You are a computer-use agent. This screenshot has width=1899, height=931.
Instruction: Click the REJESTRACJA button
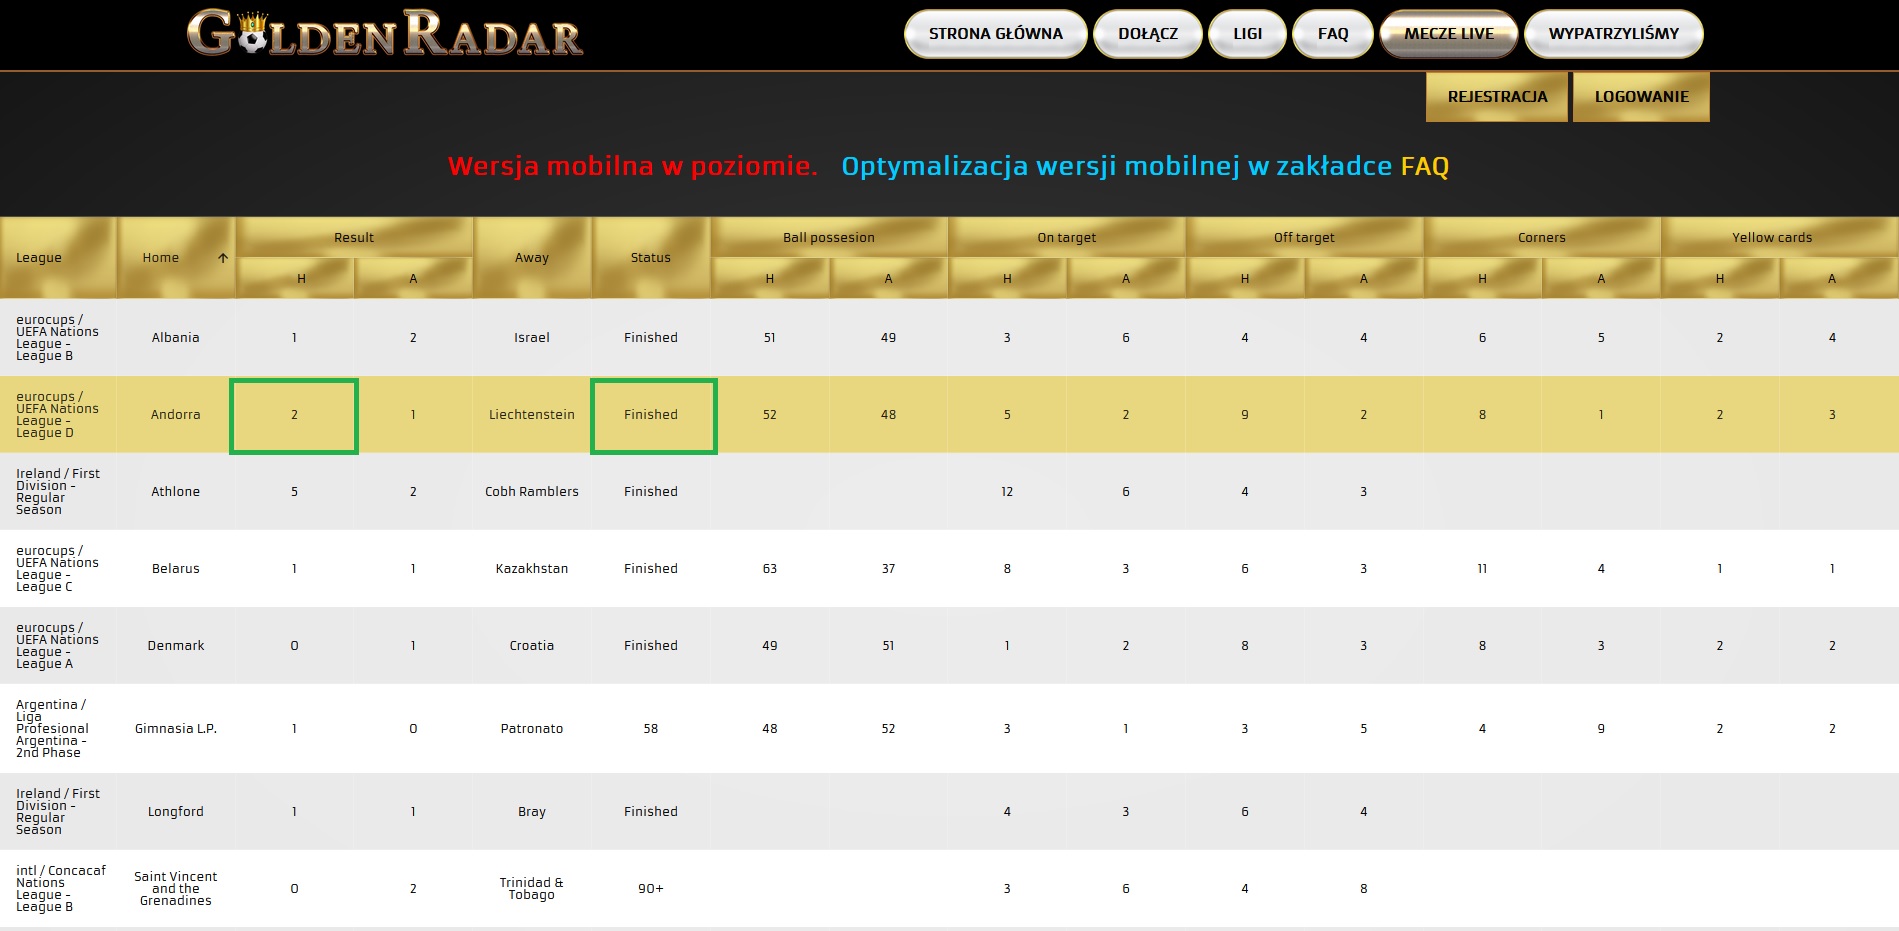(1497, 97)
